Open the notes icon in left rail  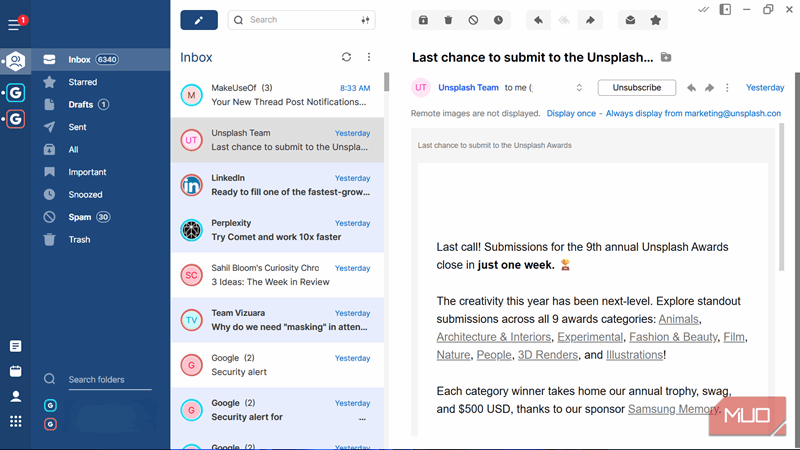pyautogui.click(x=16, y=346)
